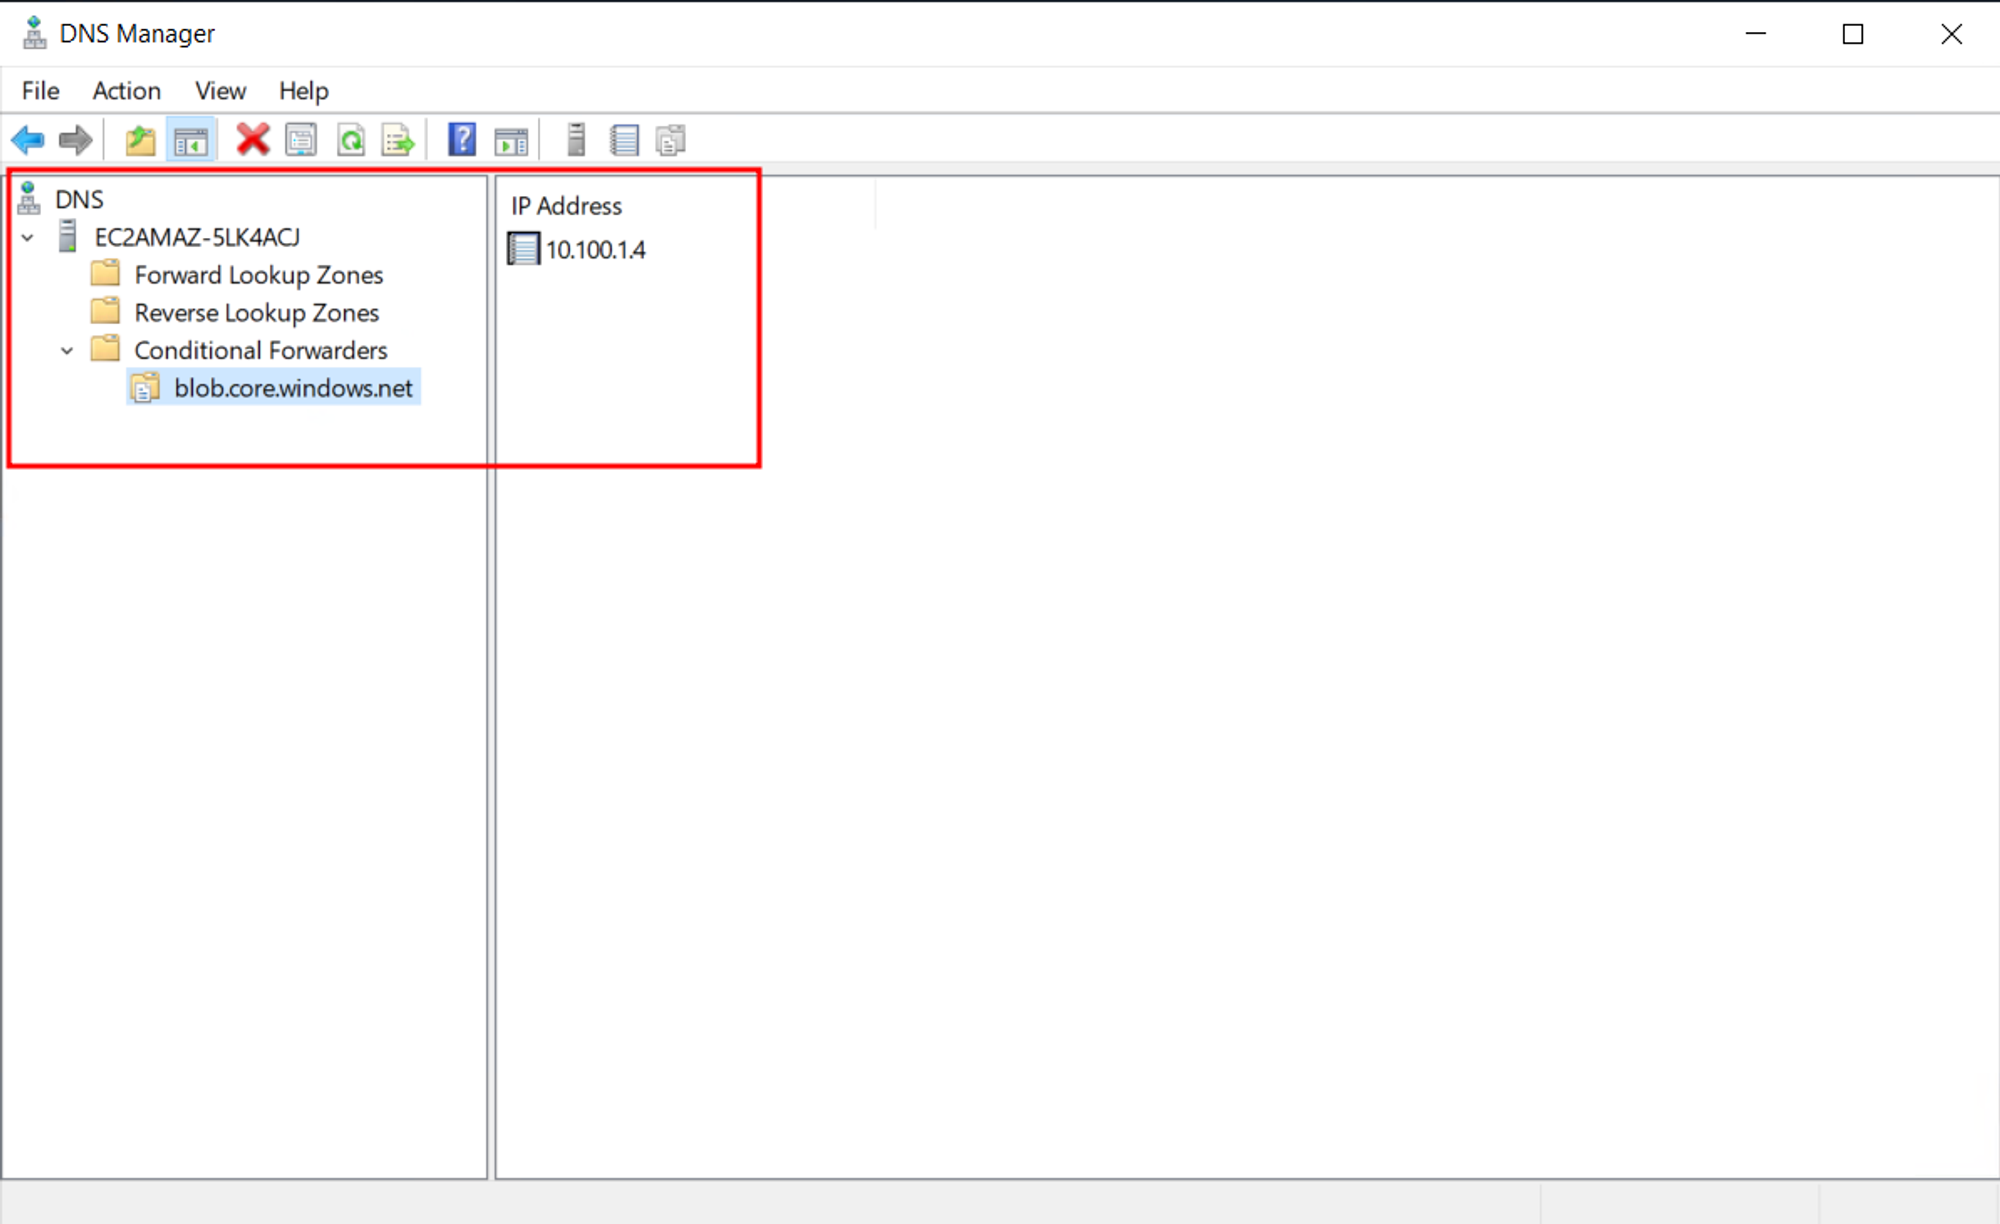Click the server tower toolbar icon

(x=576, y=140)
